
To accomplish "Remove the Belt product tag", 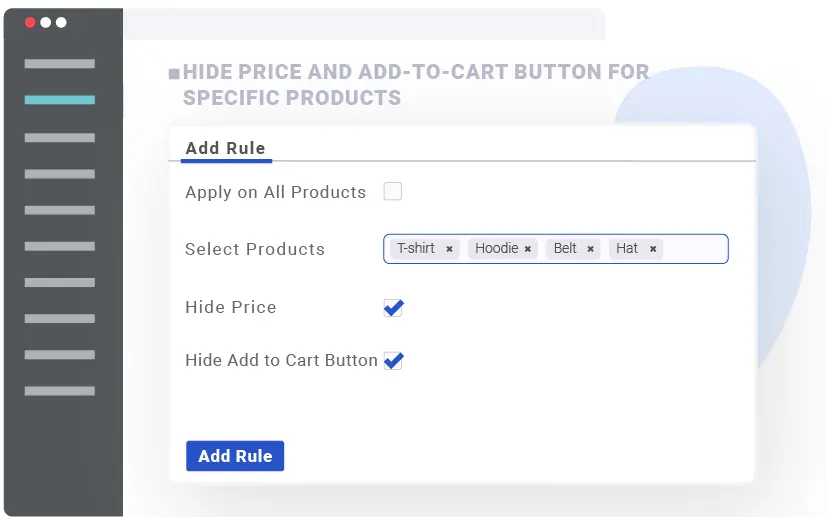I will pyautogui.click(x=590, y=249).
